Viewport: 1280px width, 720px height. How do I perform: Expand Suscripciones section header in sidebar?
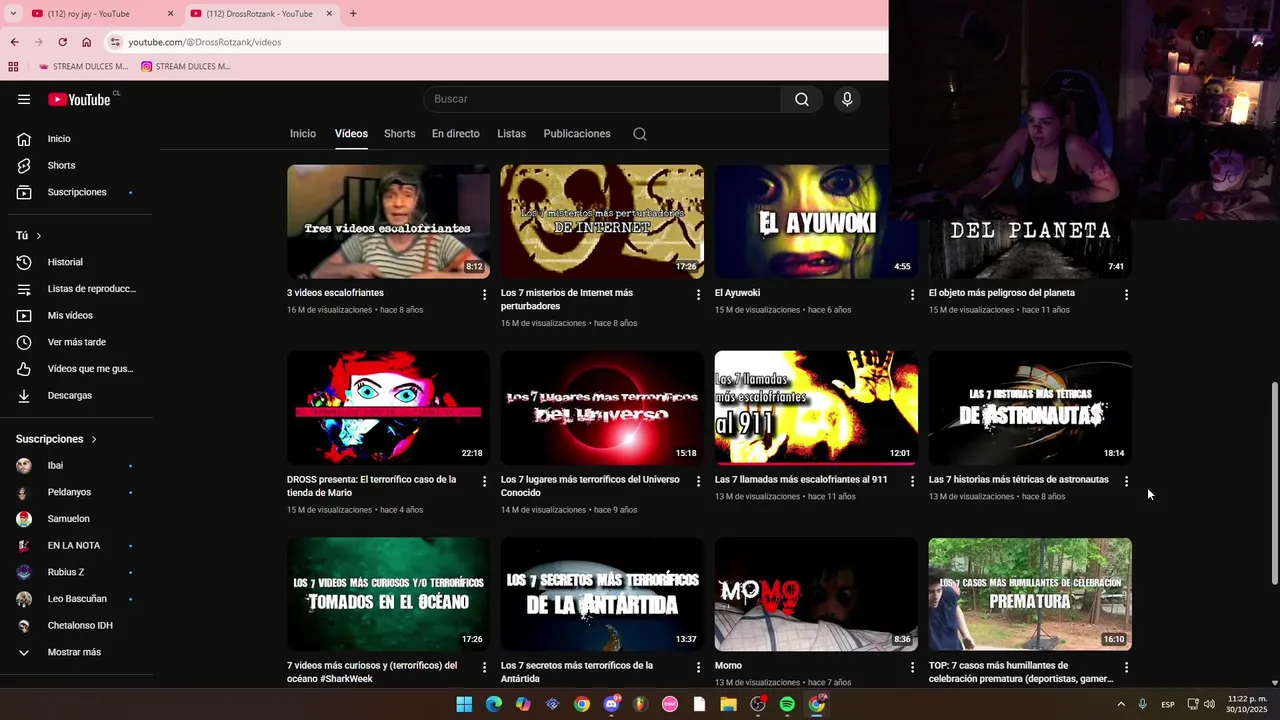[57, 439]
